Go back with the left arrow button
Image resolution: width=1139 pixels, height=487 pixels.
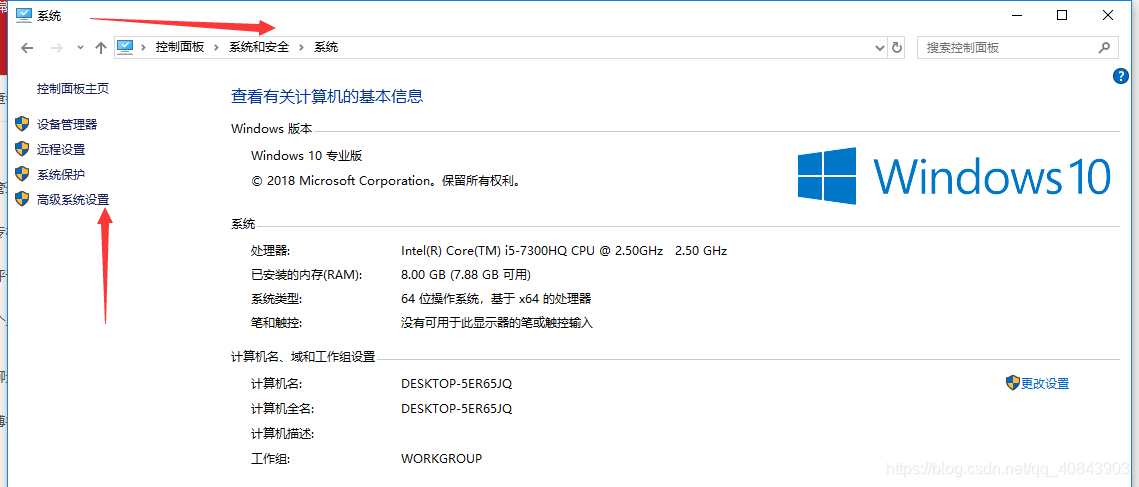[x=28, y=48]
